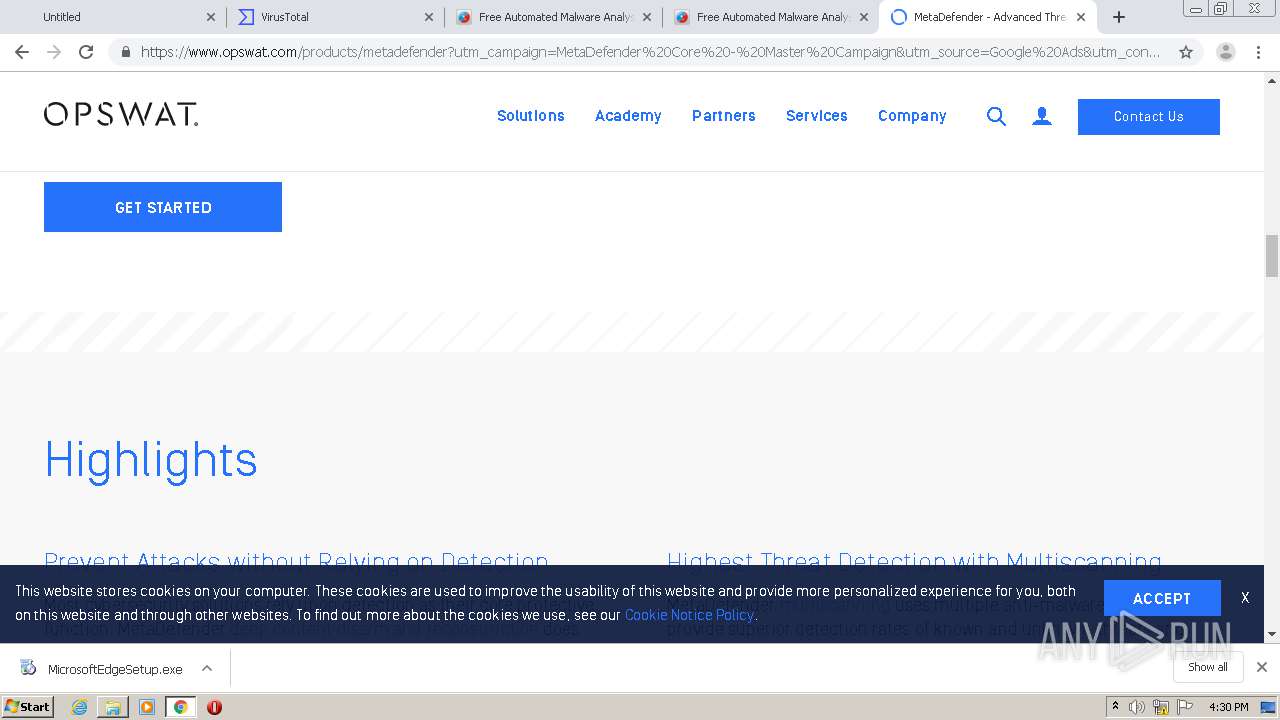Close the MetaDefender tab
Viewport: 1280px width, 720px height.
click(1081, 17)
